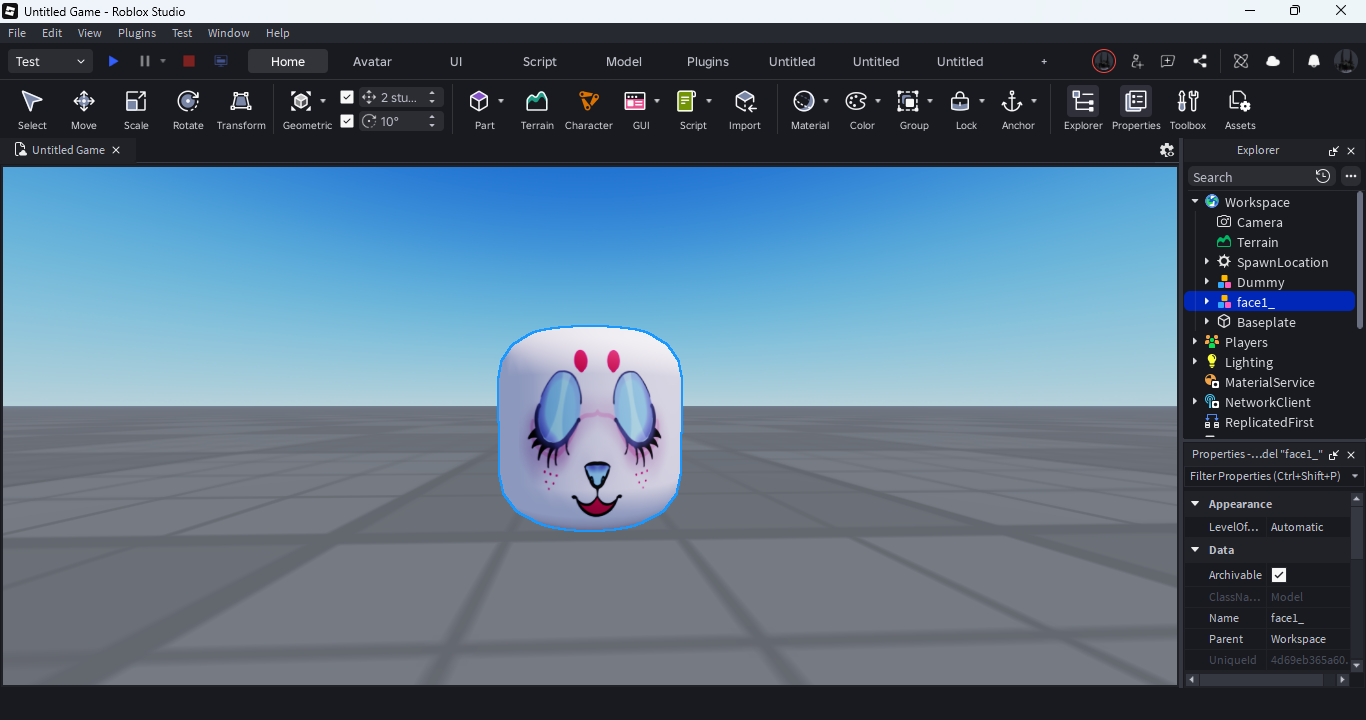Image resolution: width=1366 pixels, height=720 pixels.
Task: Open the Color picker tool
Action: pos(856,110)
